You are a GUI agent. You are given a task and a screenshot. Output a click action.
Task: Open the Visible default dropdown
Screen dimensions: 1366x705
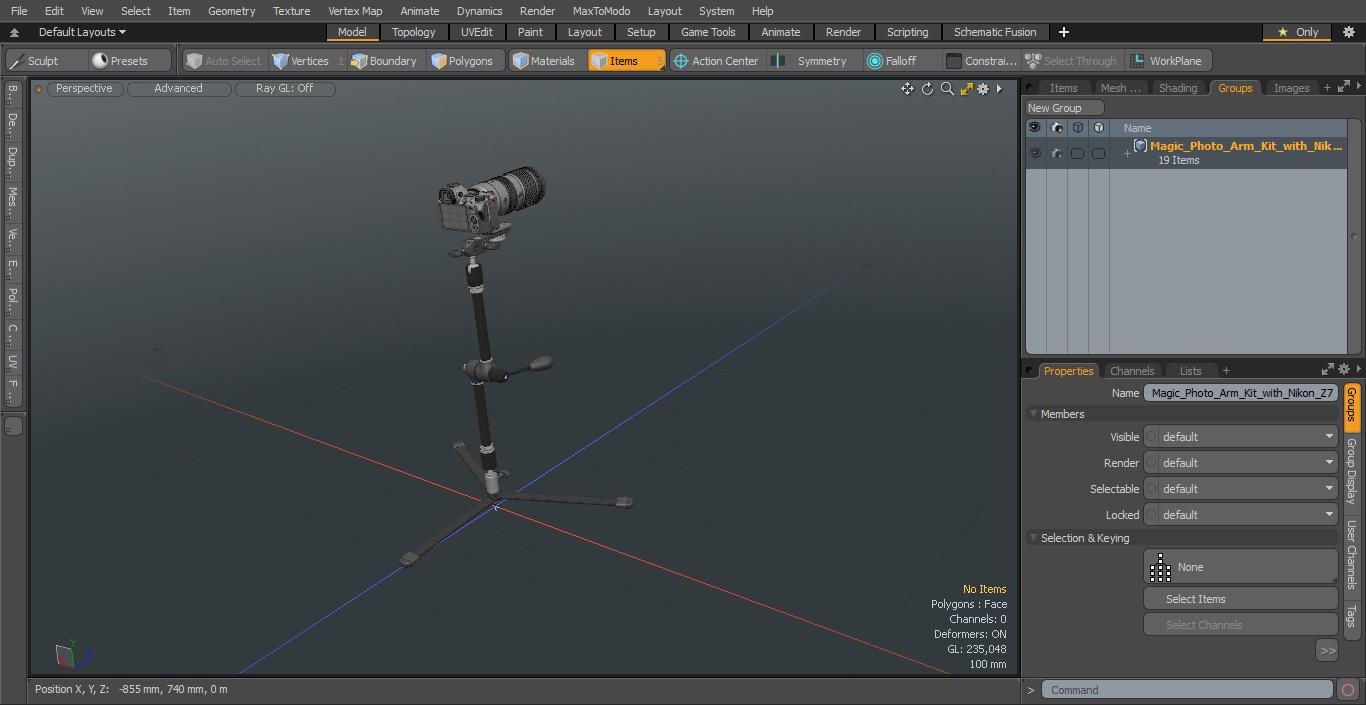[1248, 437]
